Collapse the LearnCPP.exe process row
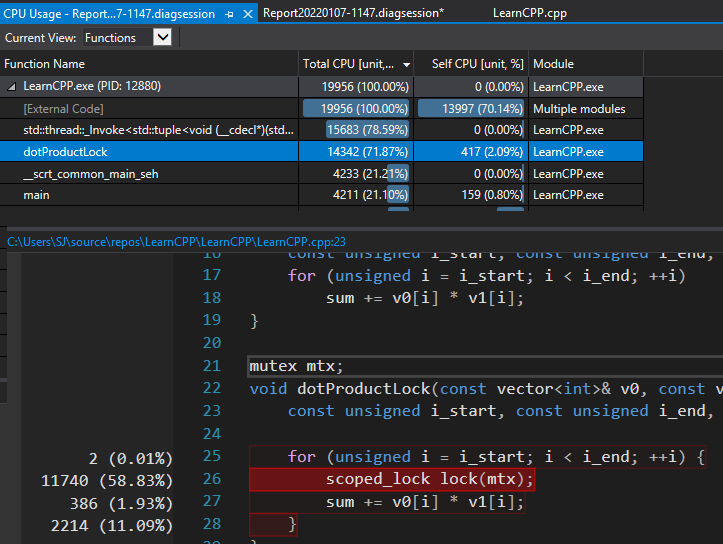 [12, 86]
